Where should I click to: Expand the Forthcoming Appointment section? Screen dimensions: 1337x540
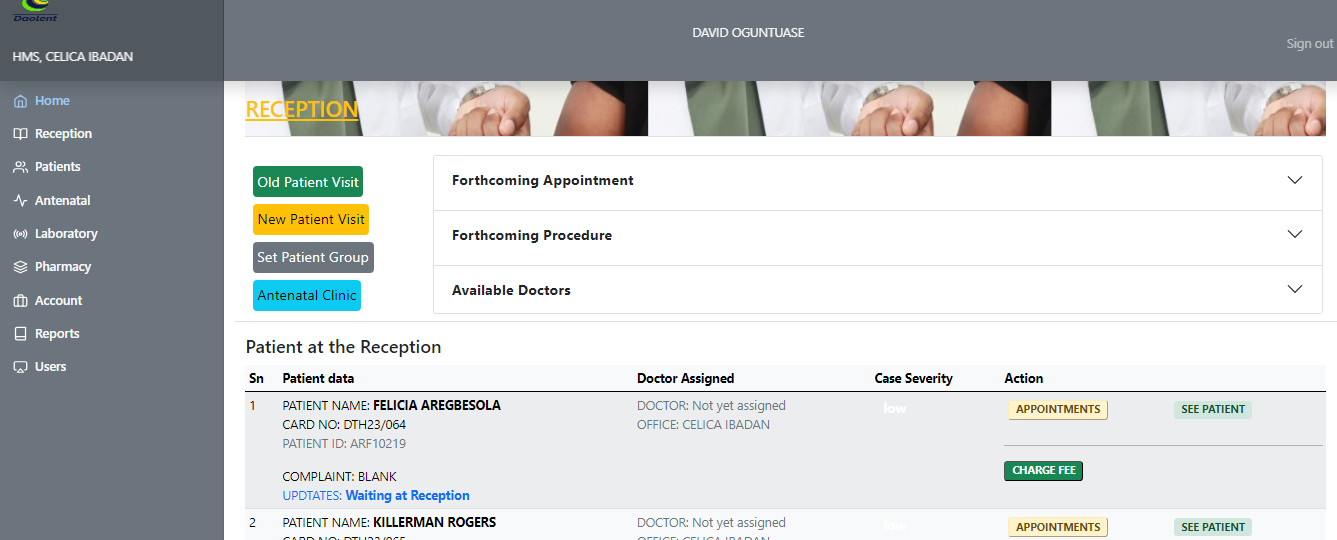pos(877,181)
